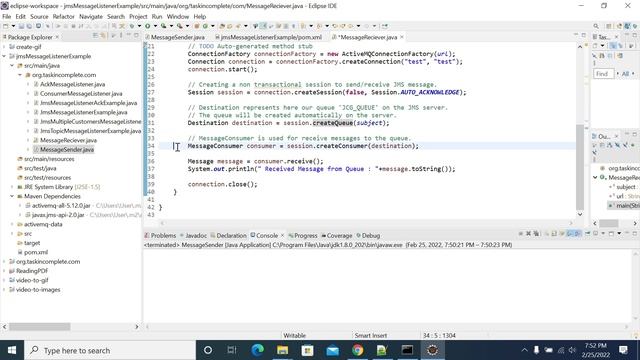This screenshot has width=640, height=360.
Task: Open the Javadoc tab
Action: point(193,236)
